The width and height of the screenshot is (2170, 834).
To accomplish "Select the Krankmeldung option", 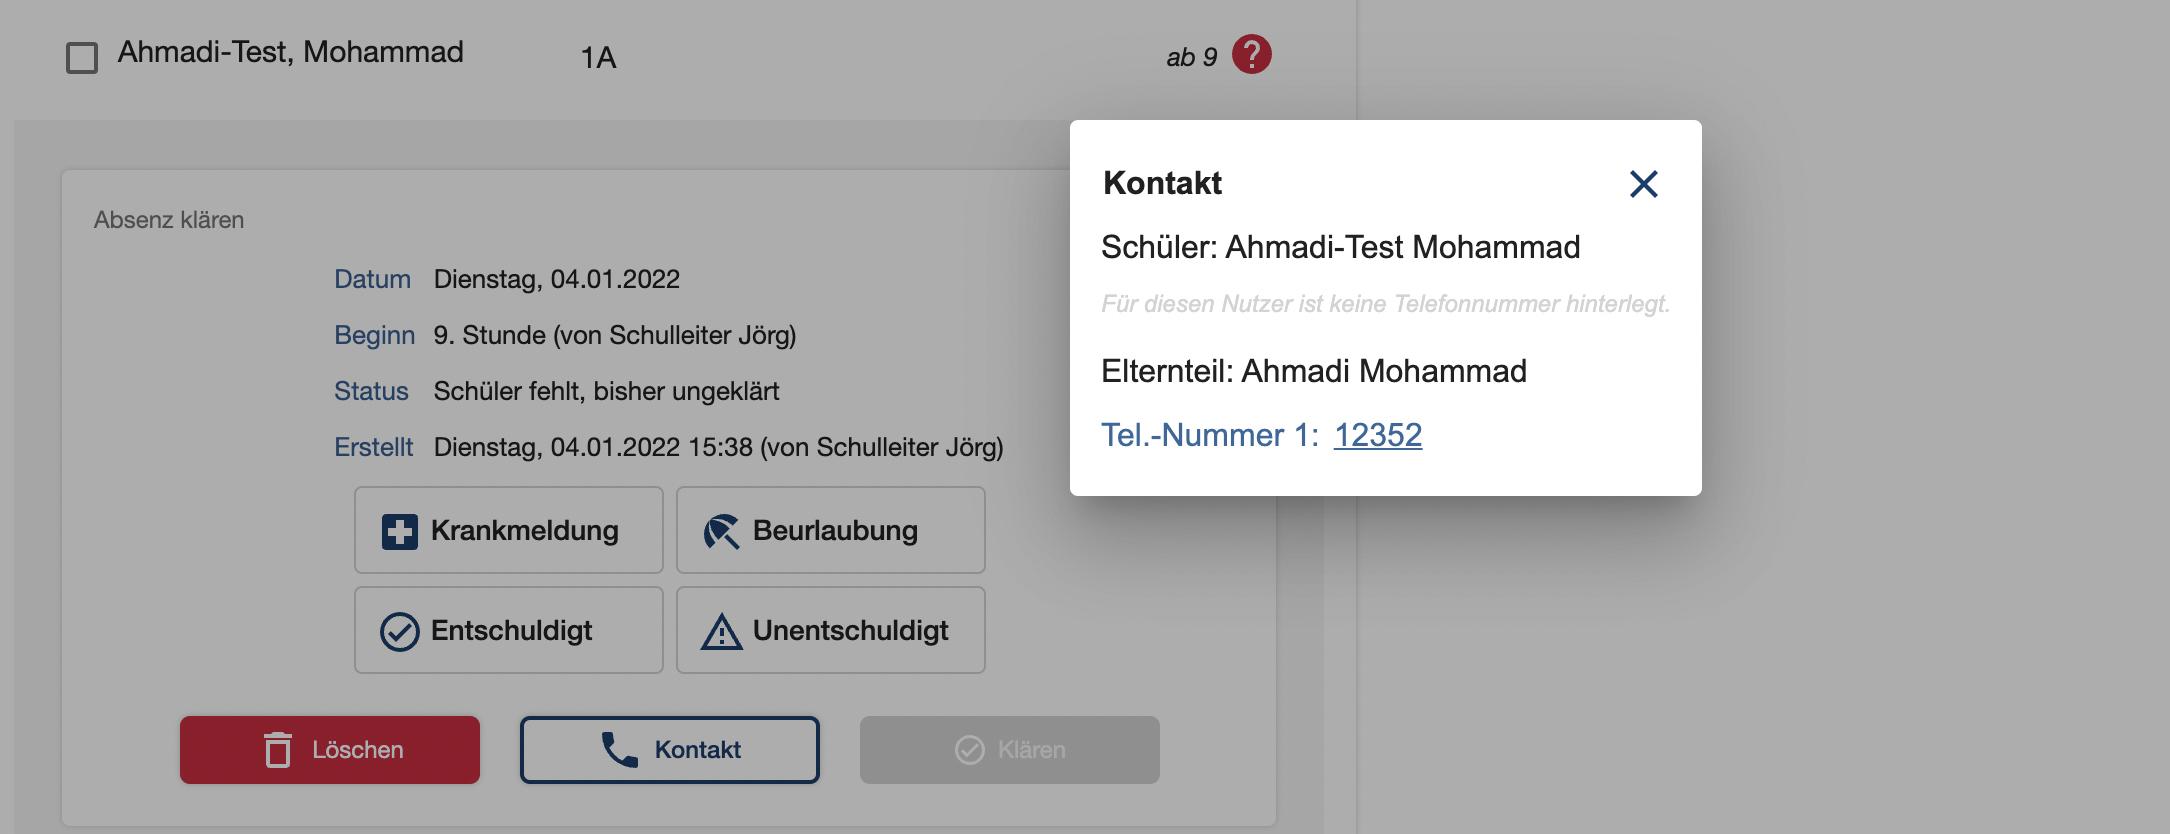I will (509, 530).
